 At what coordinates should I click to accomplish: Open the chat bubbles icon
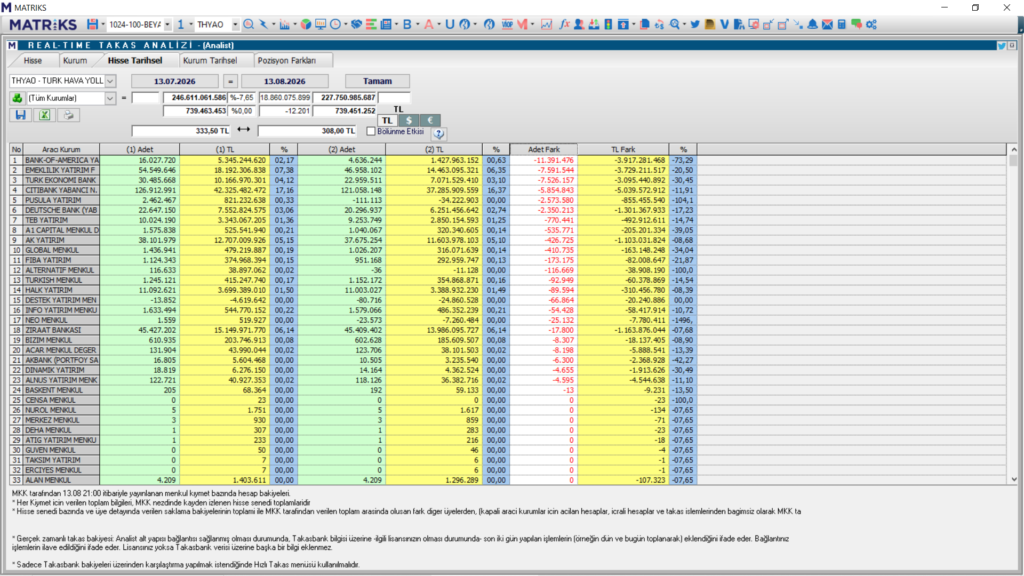click(x=856, y=24)
